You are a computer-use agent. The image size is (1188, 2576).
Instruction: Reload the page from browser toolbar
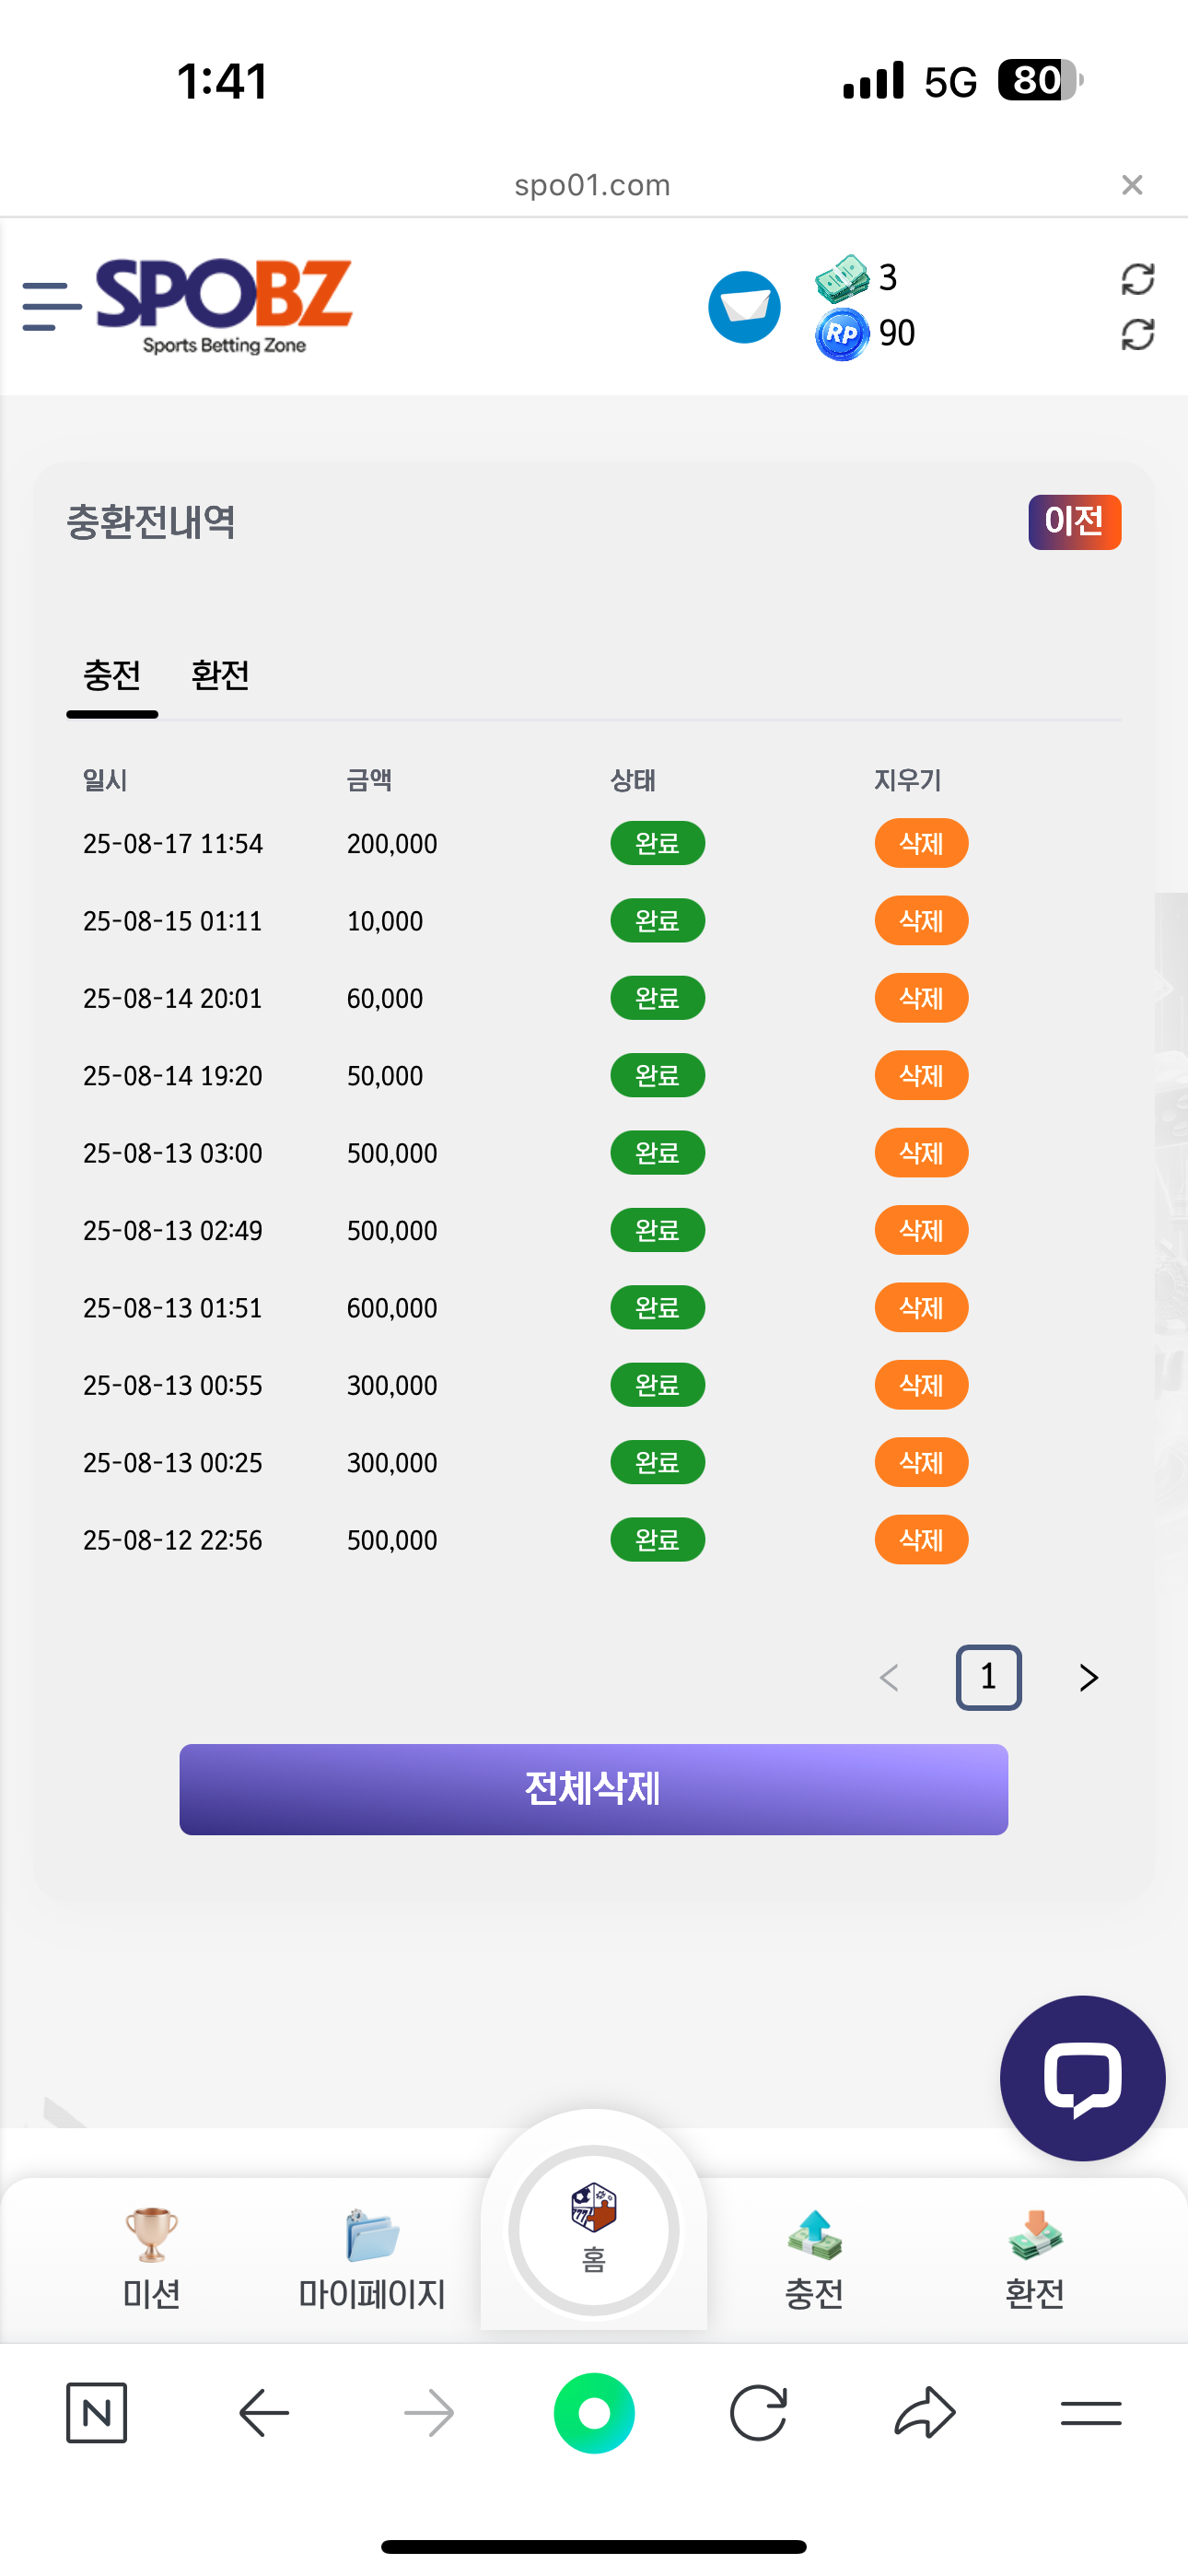point(758,2413)
